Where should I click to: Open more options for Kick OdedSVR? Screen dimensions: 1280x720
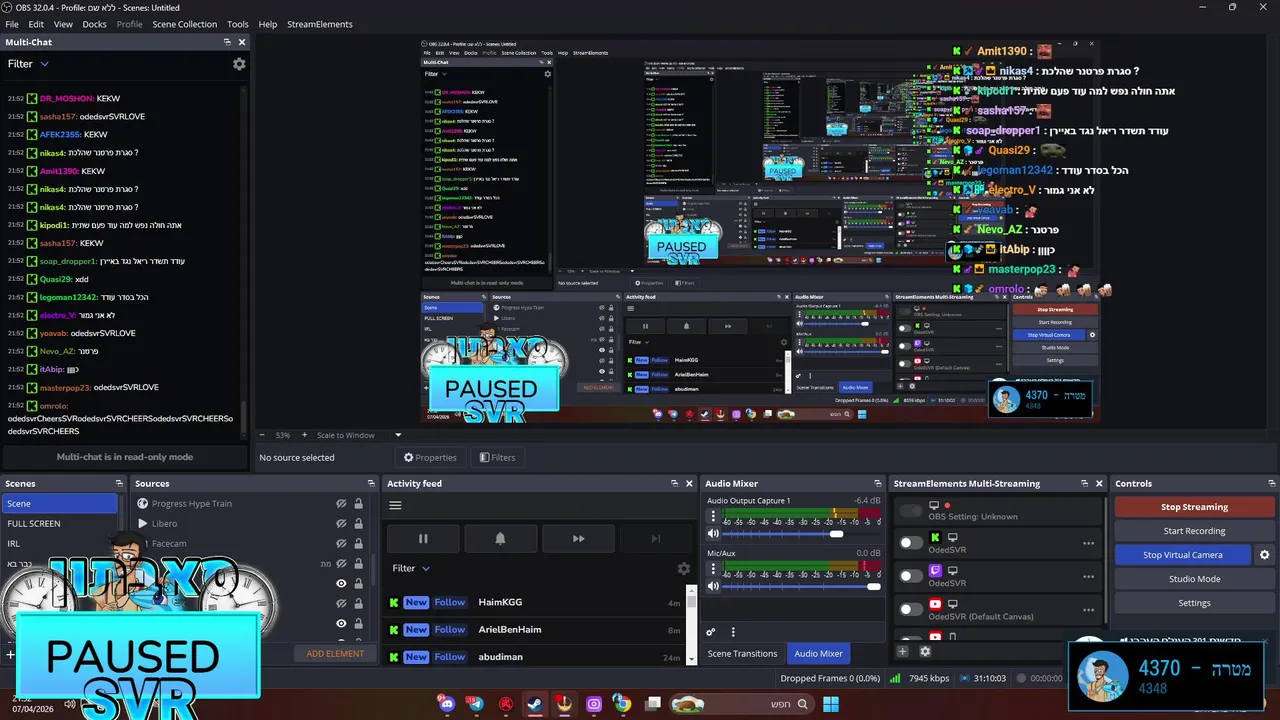click(1089, 543)
